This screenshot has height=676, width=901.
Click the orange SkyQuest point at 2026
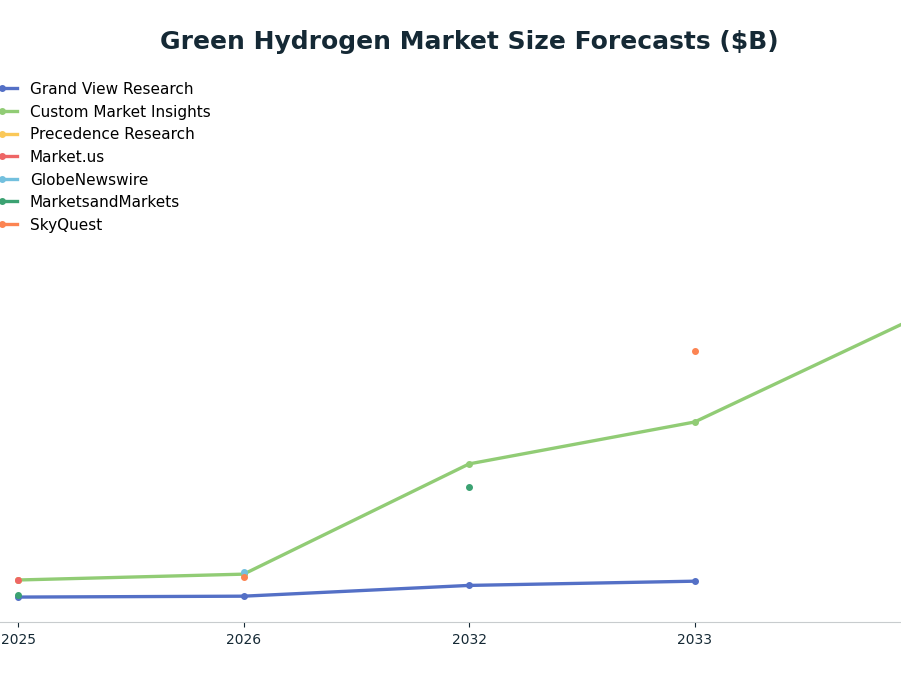pyautogui.click(x=244, y=578)
